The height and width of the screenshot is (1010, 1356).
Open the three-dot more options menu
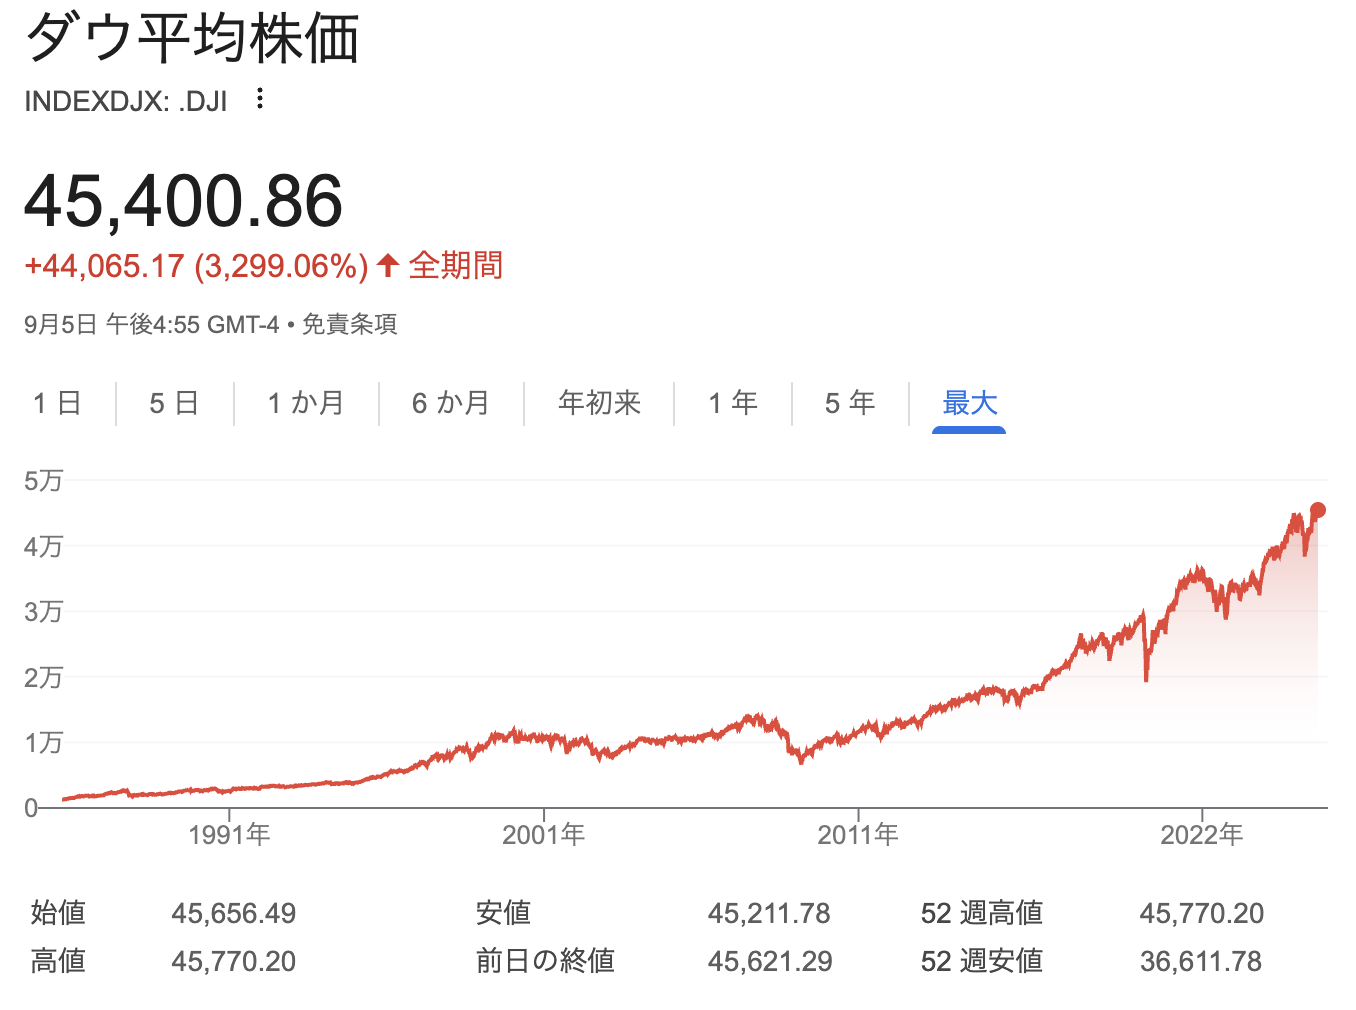[260, 99]
